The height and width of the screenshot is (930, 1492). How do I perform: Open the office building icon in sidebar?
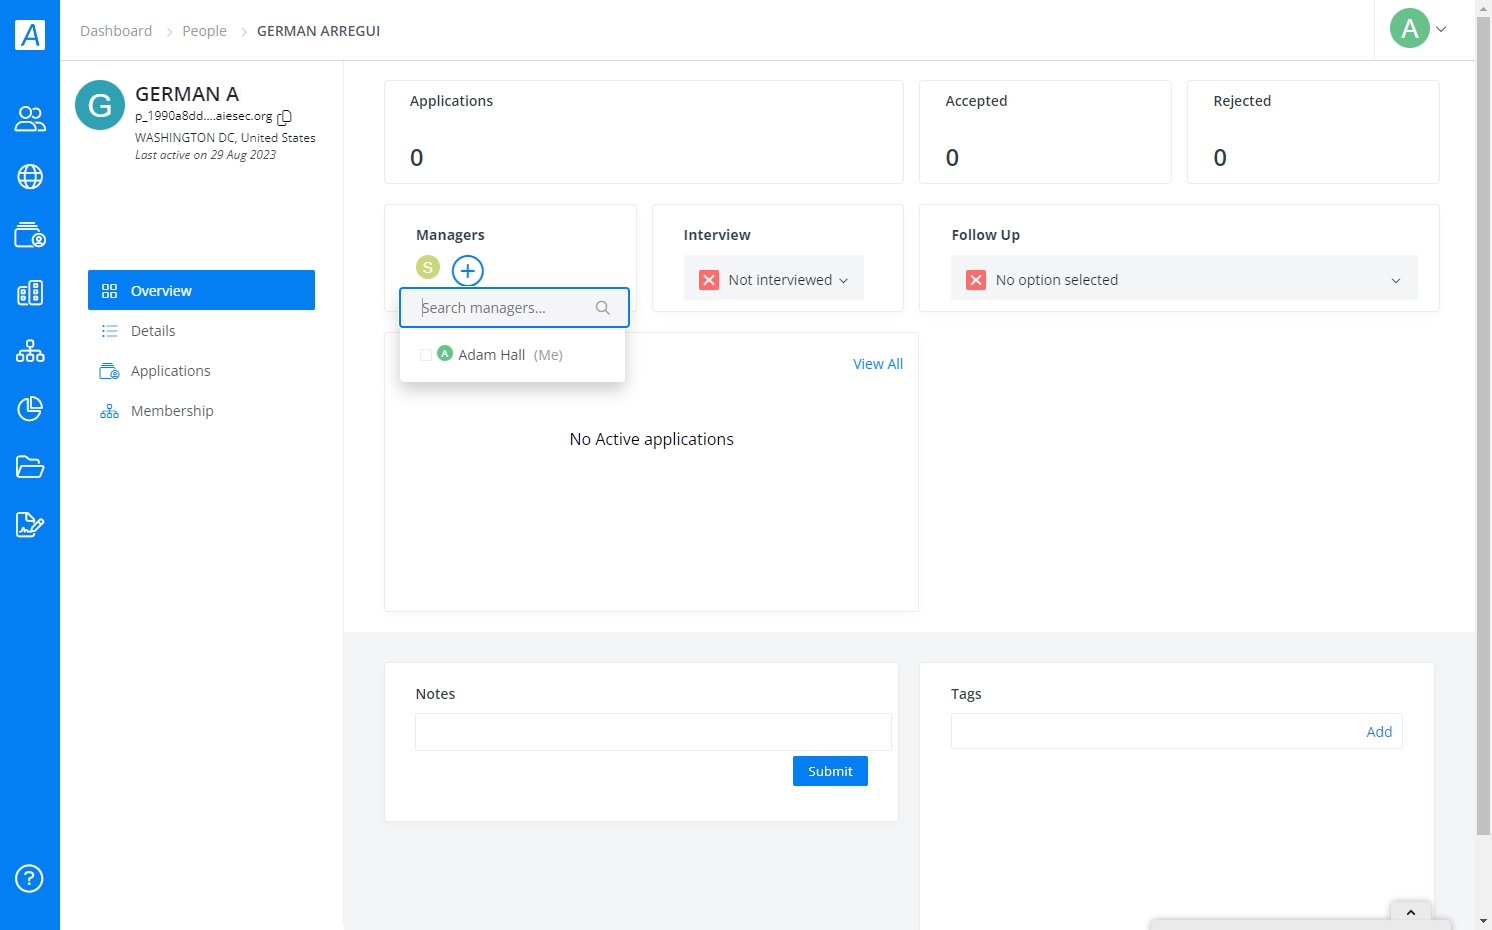tap(30, 293)
